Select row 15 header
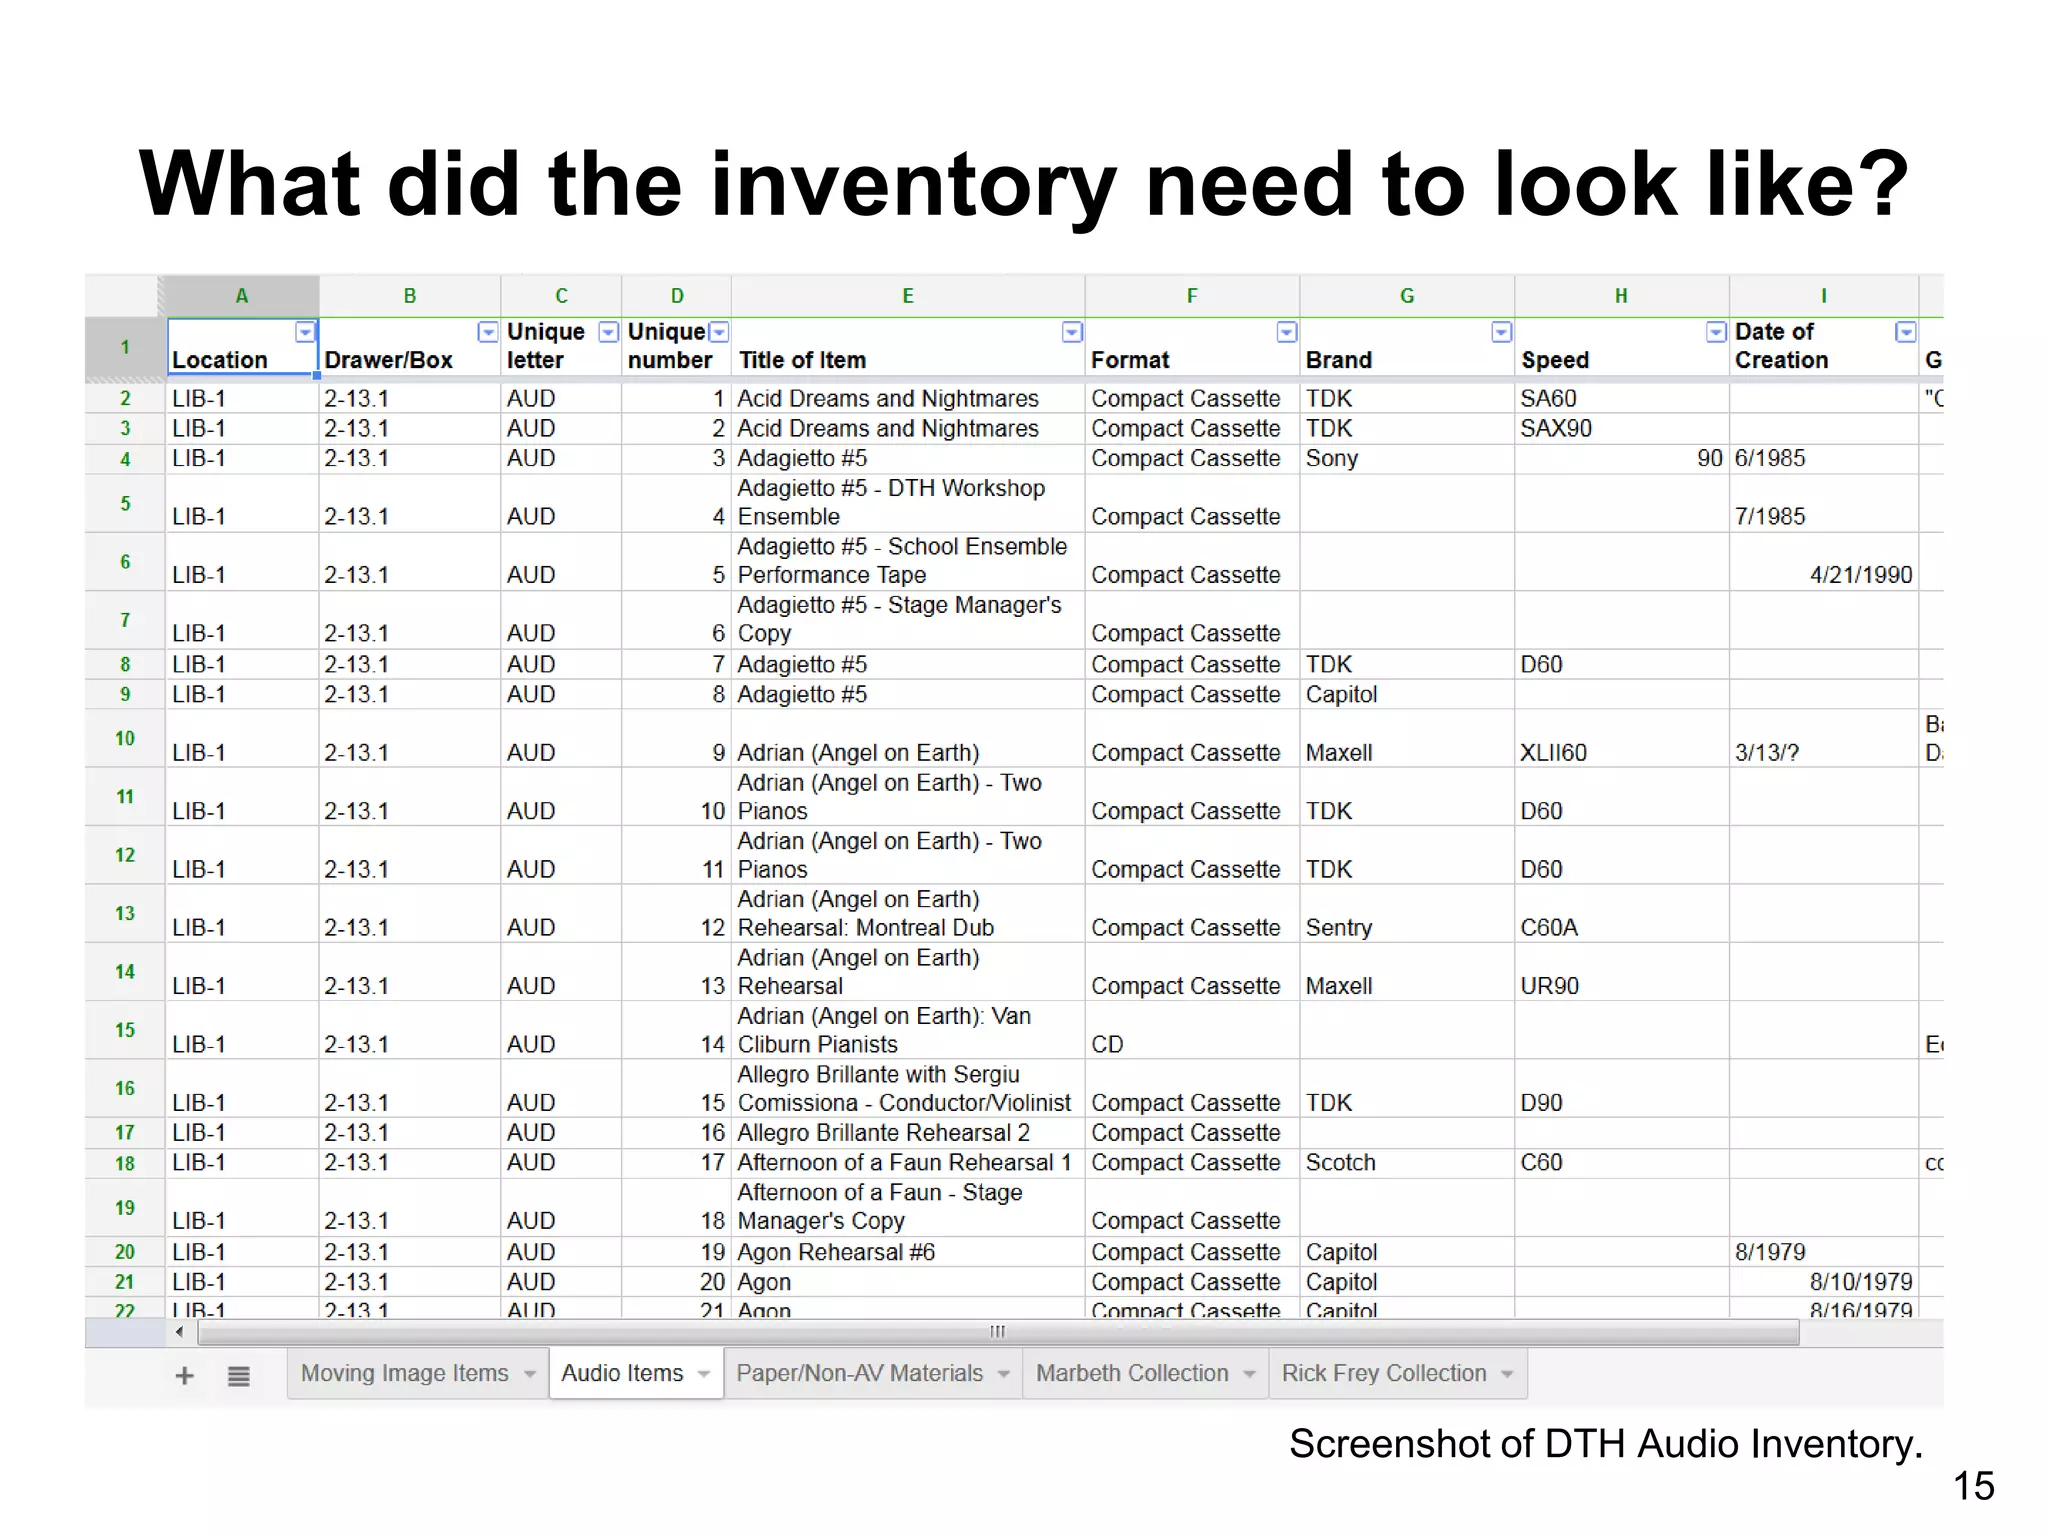Screen dimensions: 2048x1536 (x=125, y=1030)
